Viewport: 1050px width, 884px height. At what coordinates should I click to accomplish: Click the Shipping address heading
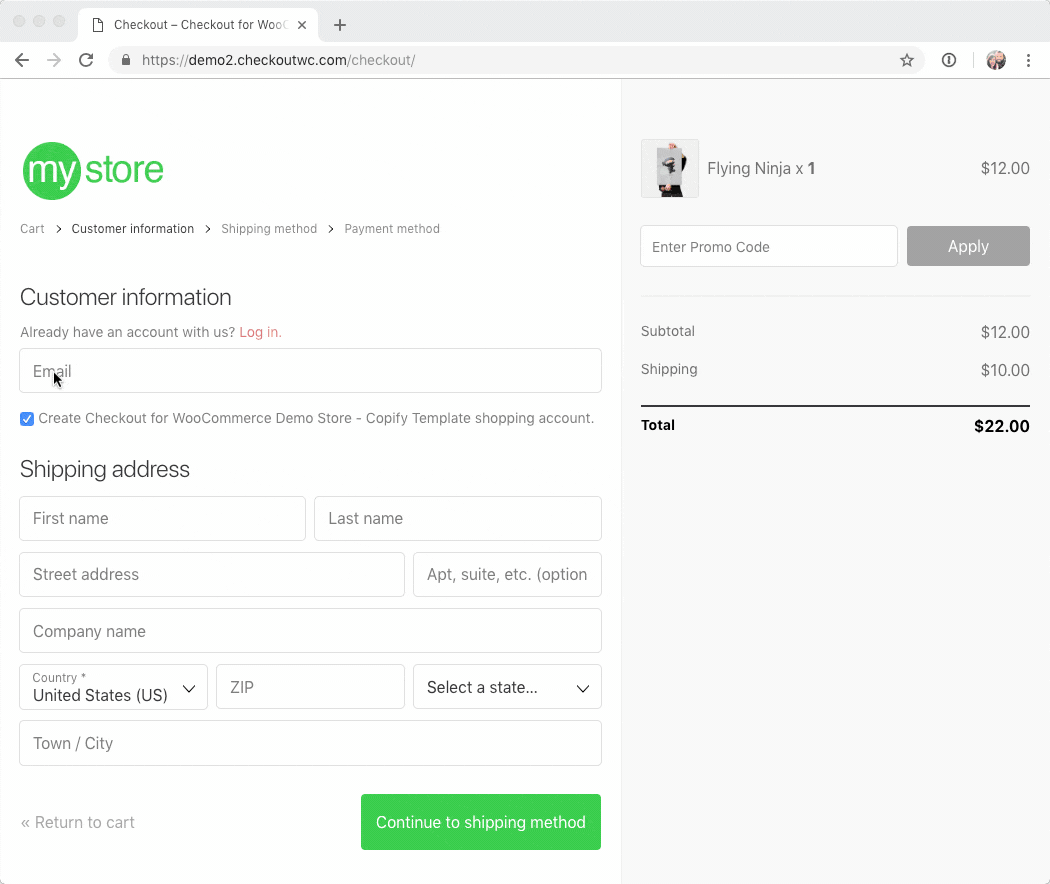[104, 469]
